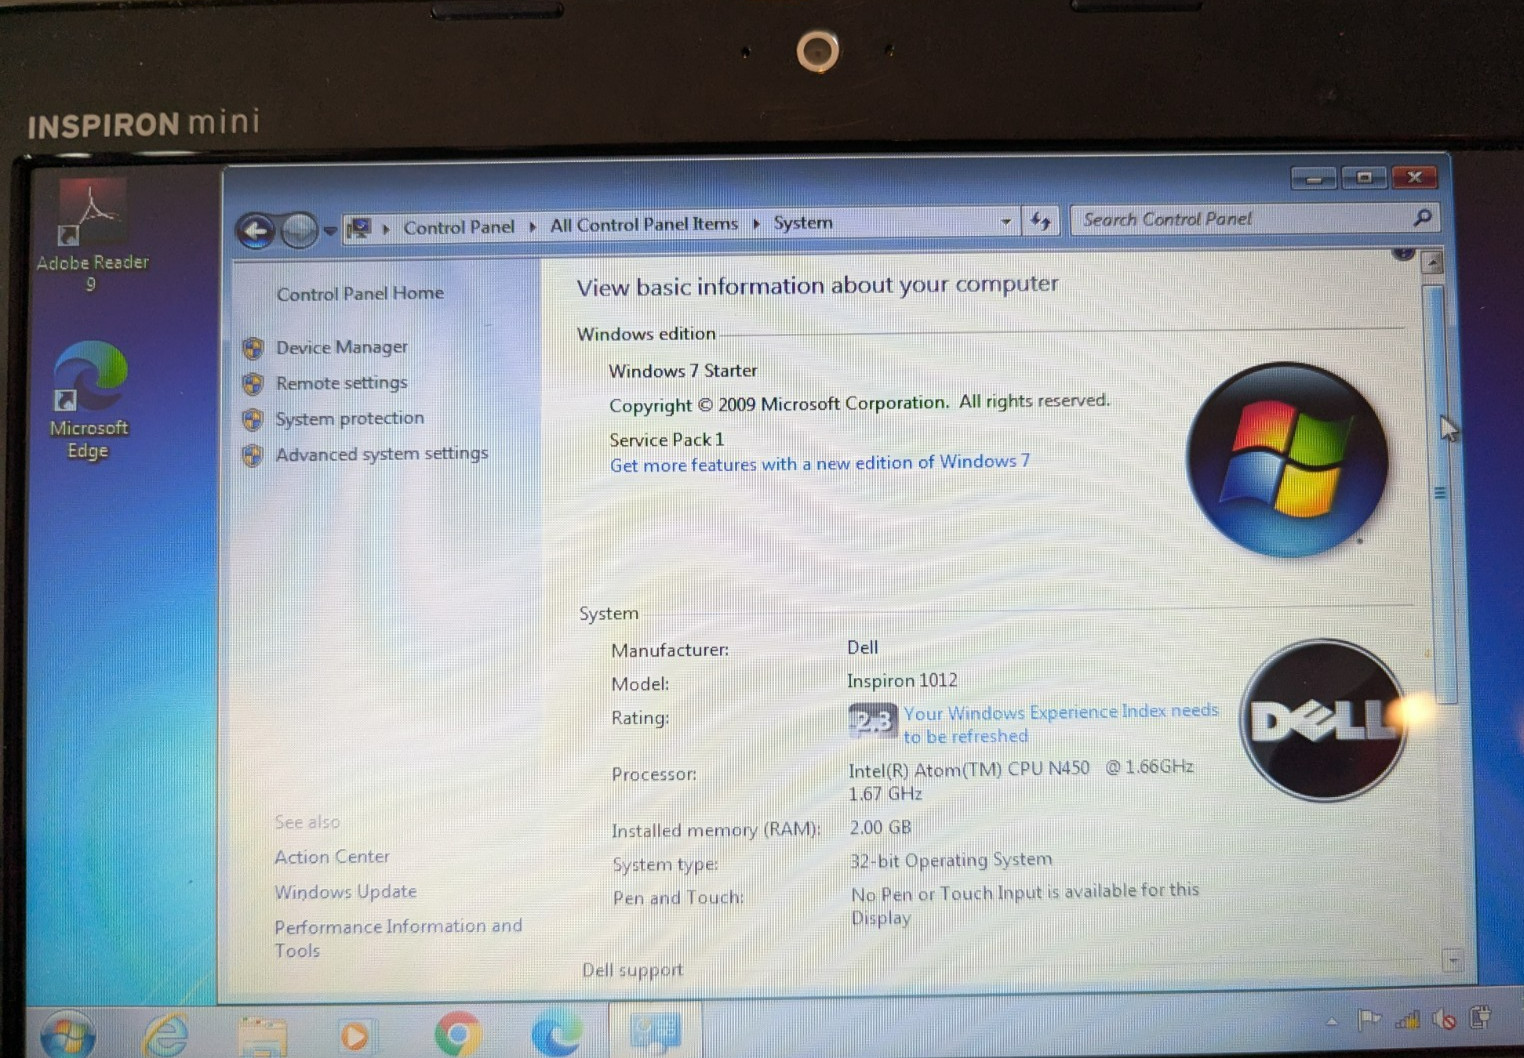
Task: Click the Dell logo image
Action: [x=1324, y=720]
